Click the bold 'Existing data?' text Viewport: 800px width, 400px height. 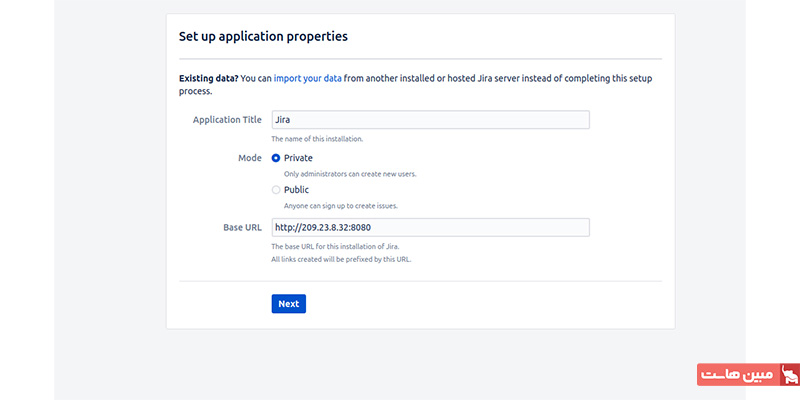pyautogui.click(x=209, y=79)
